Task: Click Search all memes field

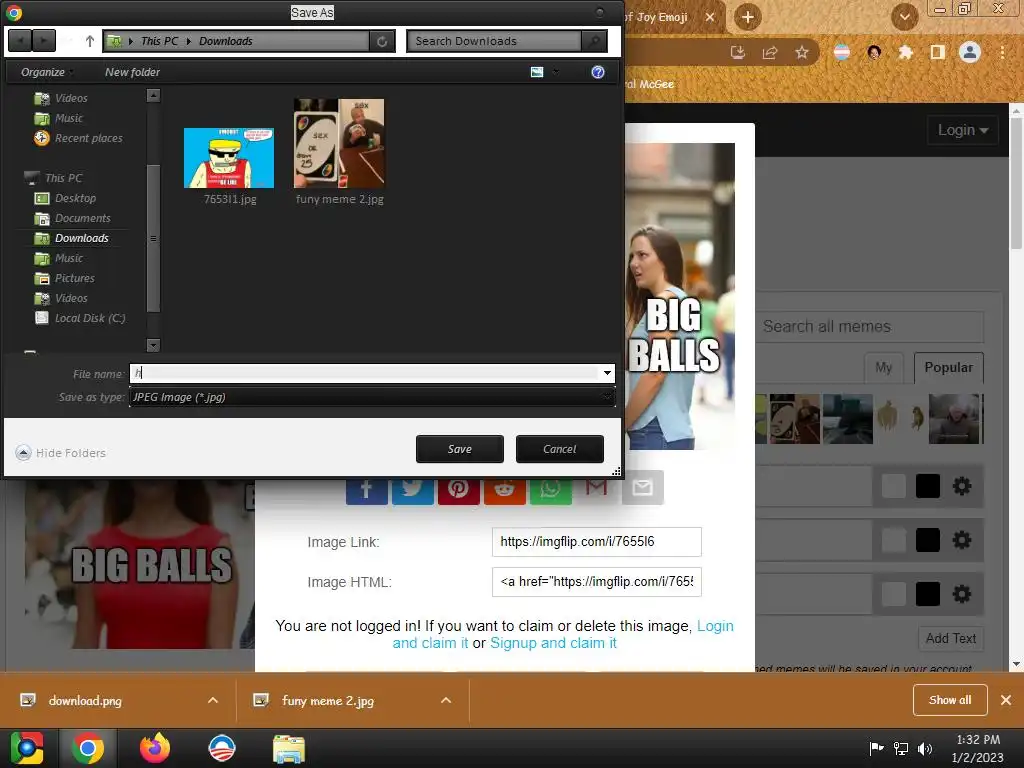Action: [x=869, y=326]
